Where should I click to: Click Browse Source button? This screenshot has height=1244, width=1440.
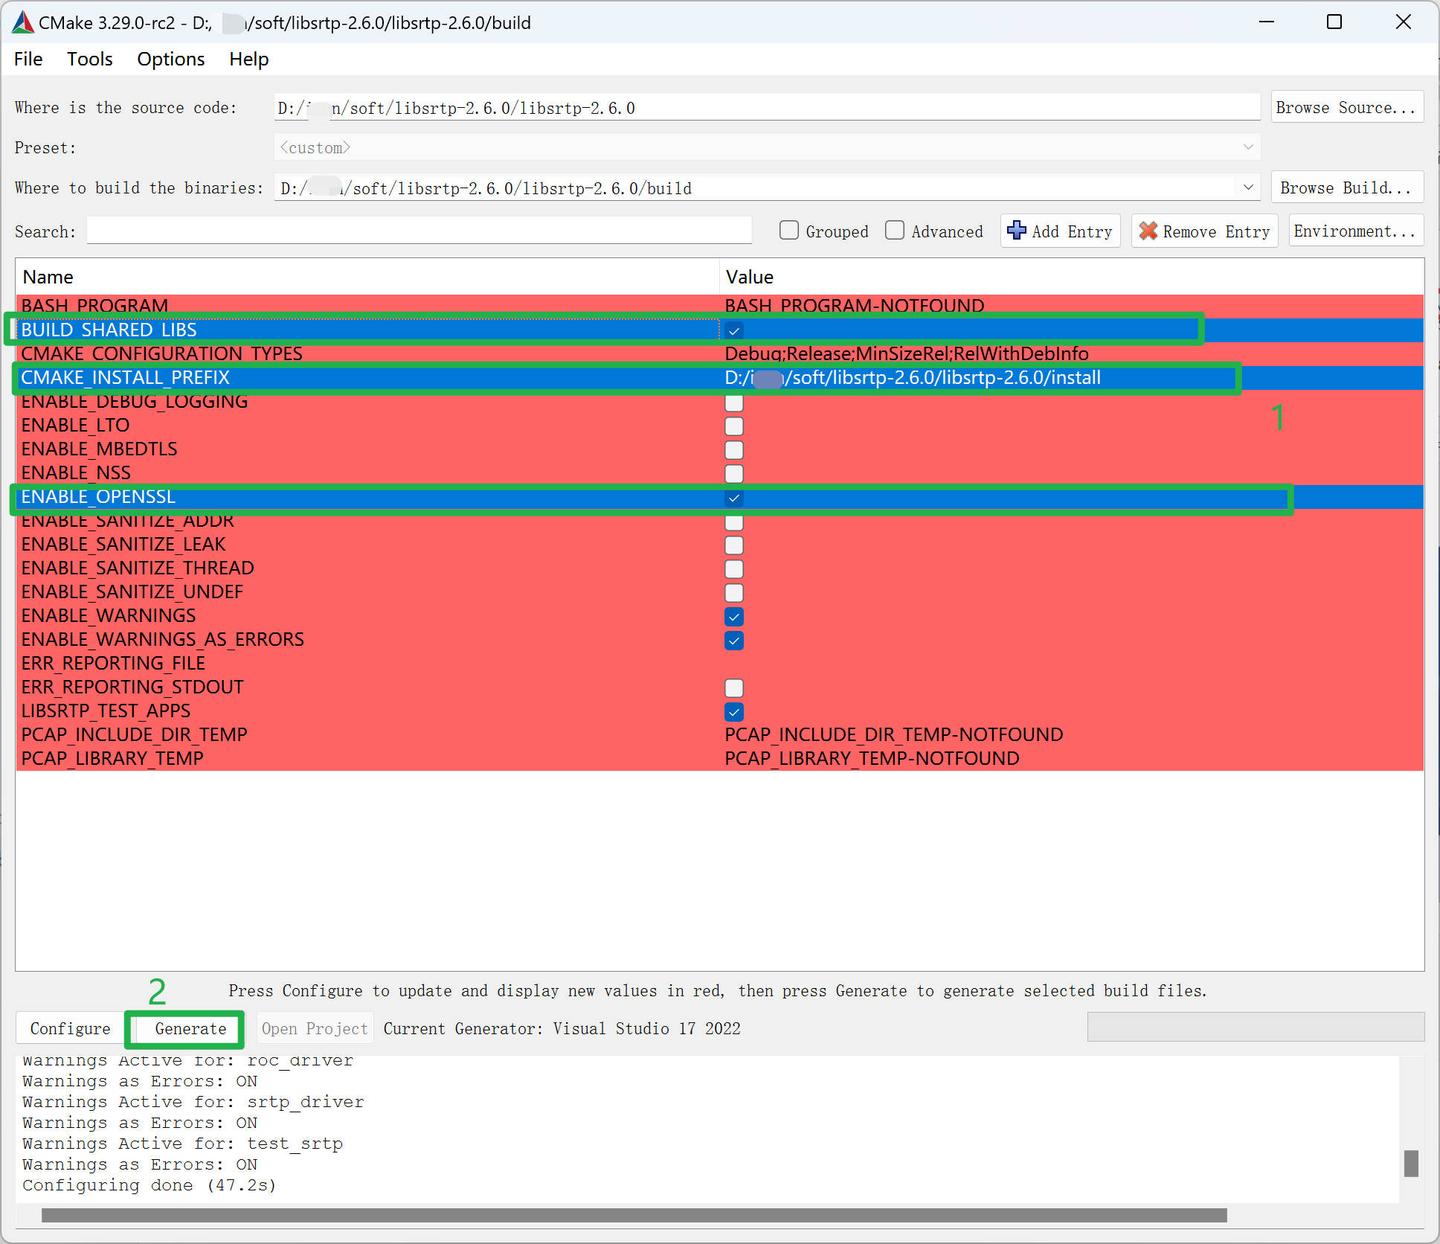pyautogui.click(x=1346, y=108)
